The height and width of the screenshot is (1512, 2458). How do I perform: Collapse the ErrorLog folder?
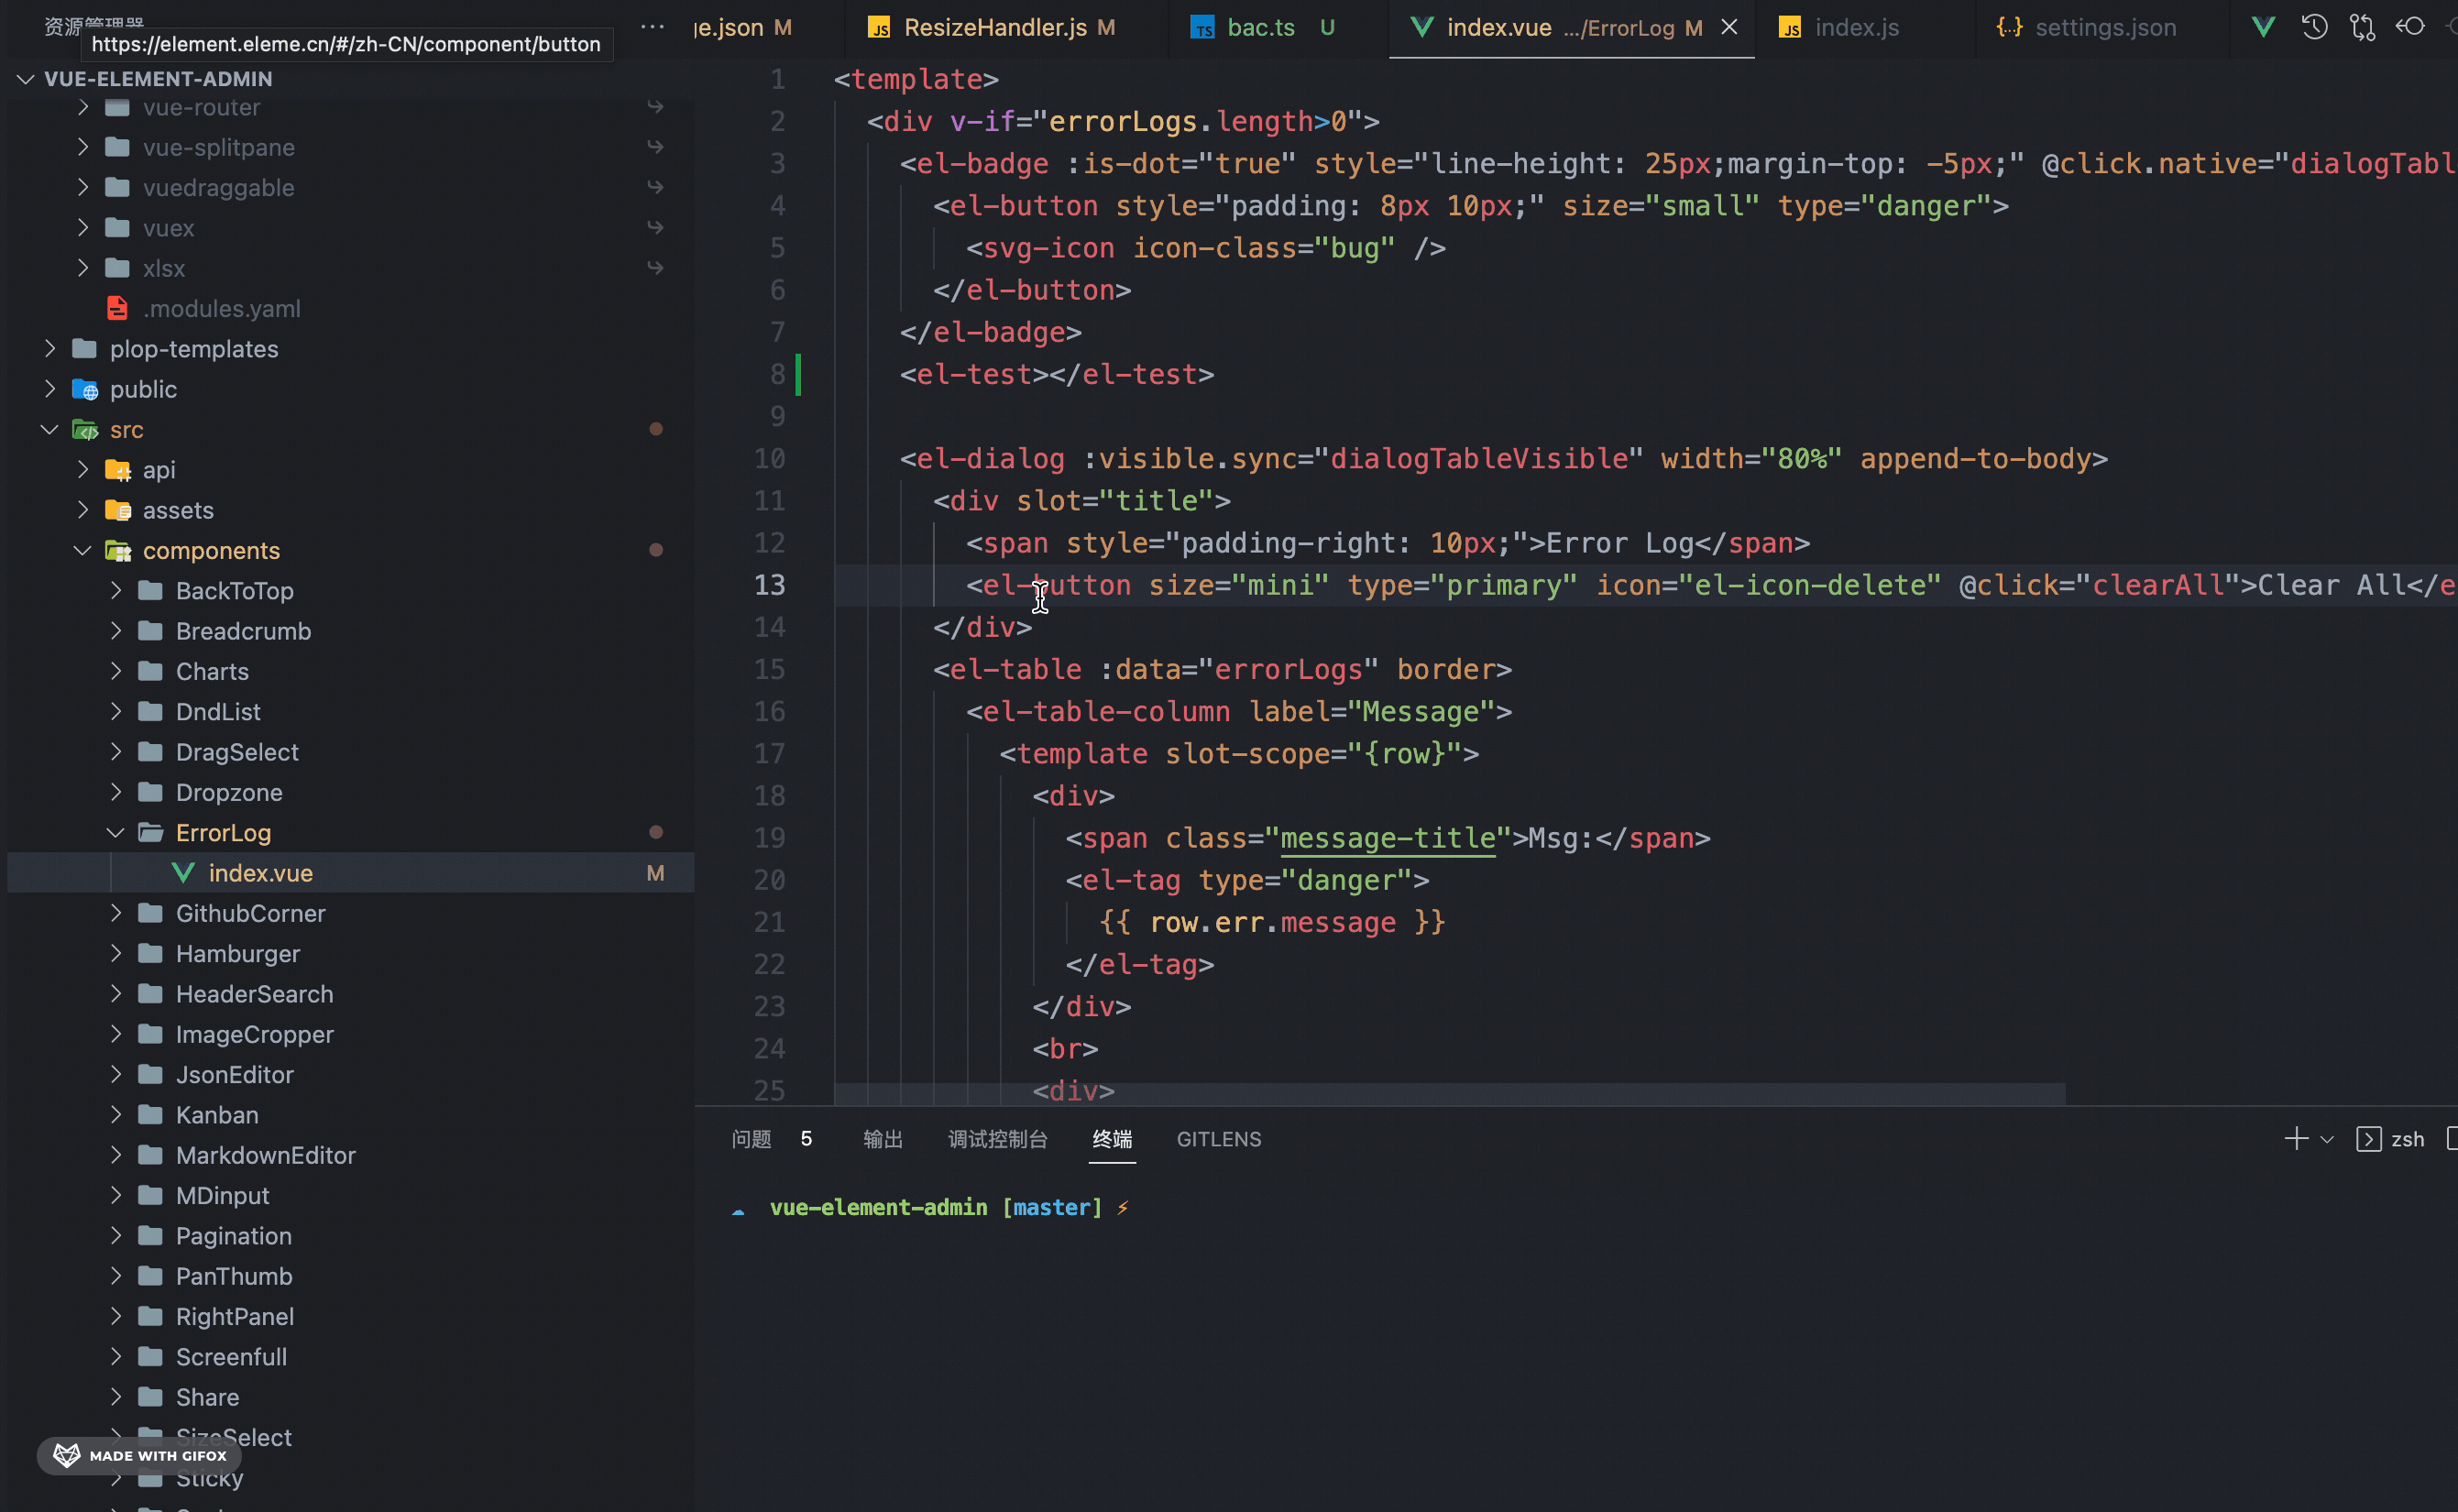[x=116, y=833]
